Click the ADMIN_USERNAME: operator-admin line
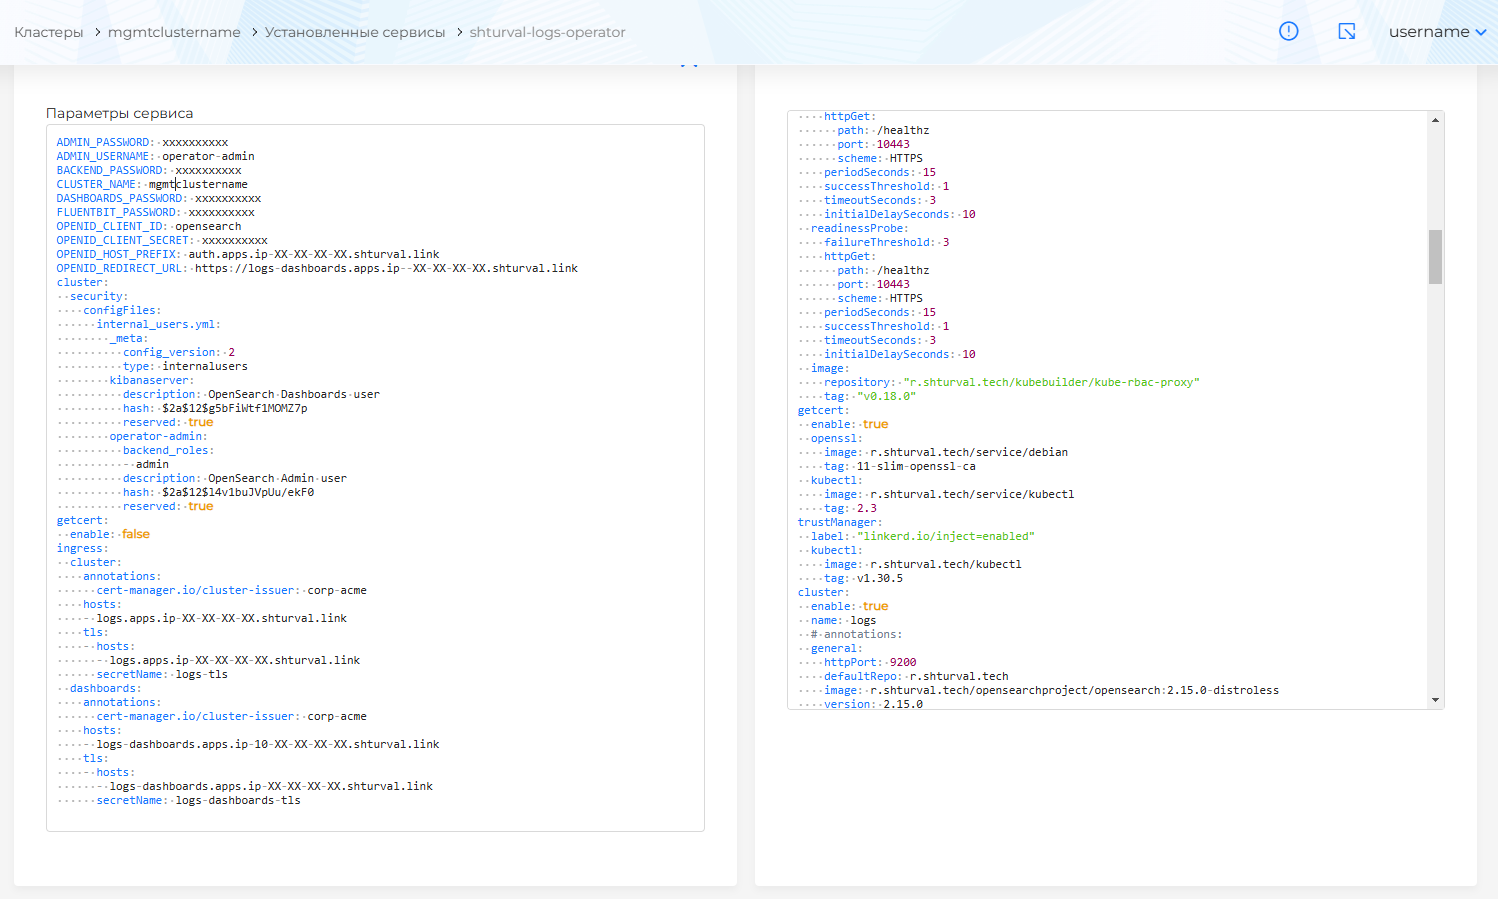The height and width of the screenshot is (899, 1498). pyautogui.click(x=156, y=156)
